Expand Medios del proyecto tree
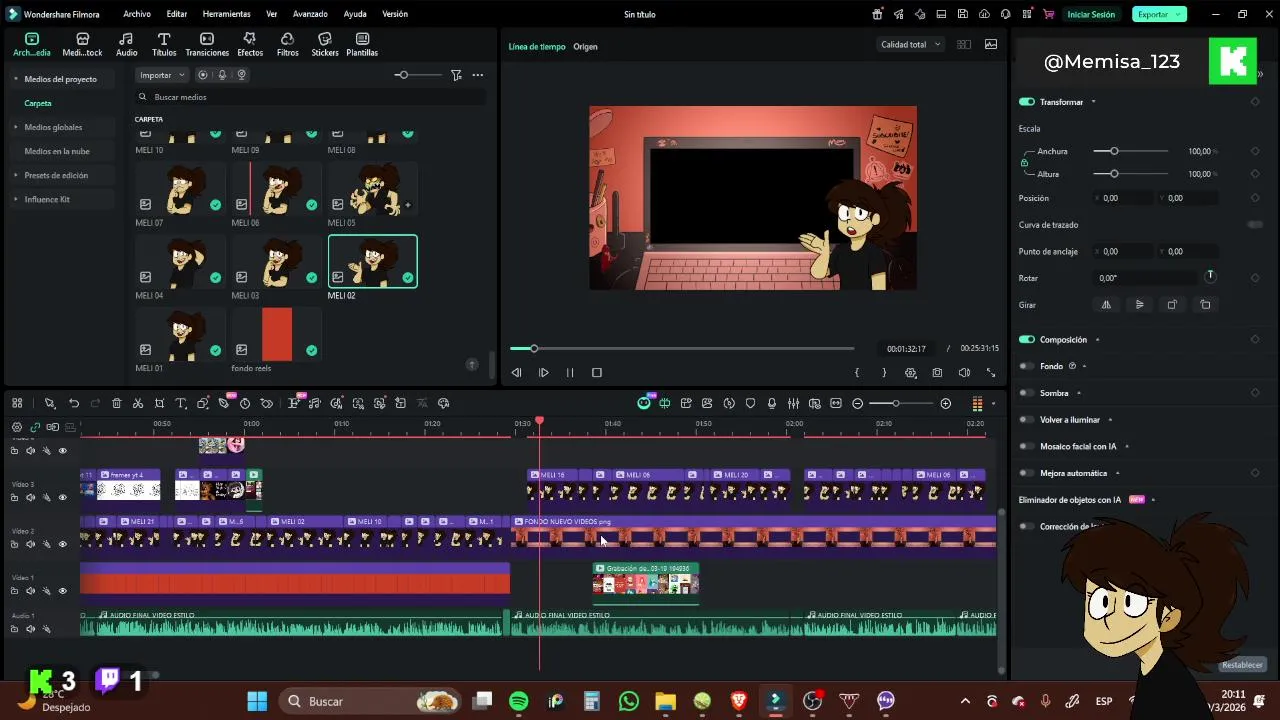Image resolution: width=1280 pixels, height=720 pixels. coord(15,79)
